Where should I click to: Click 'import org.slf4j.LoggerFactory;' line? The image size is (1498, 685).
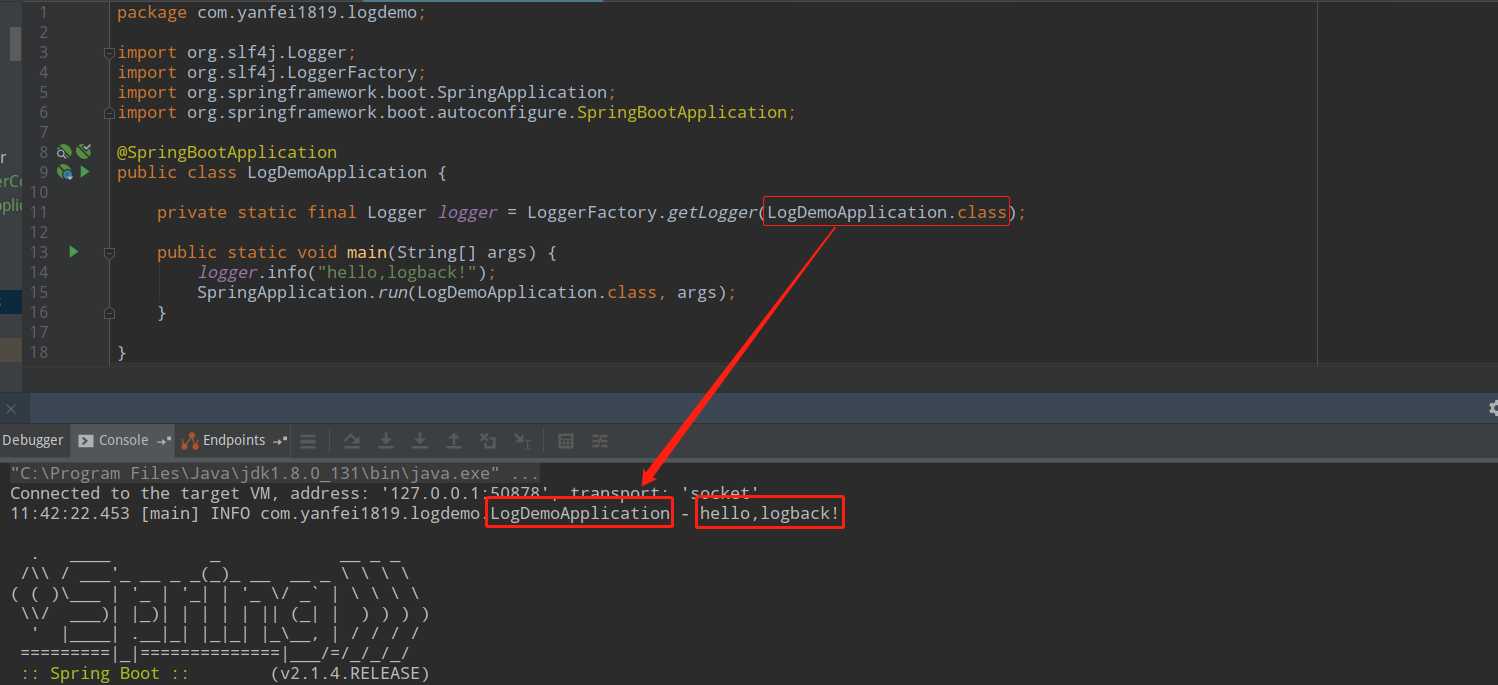tap(272, 72)
